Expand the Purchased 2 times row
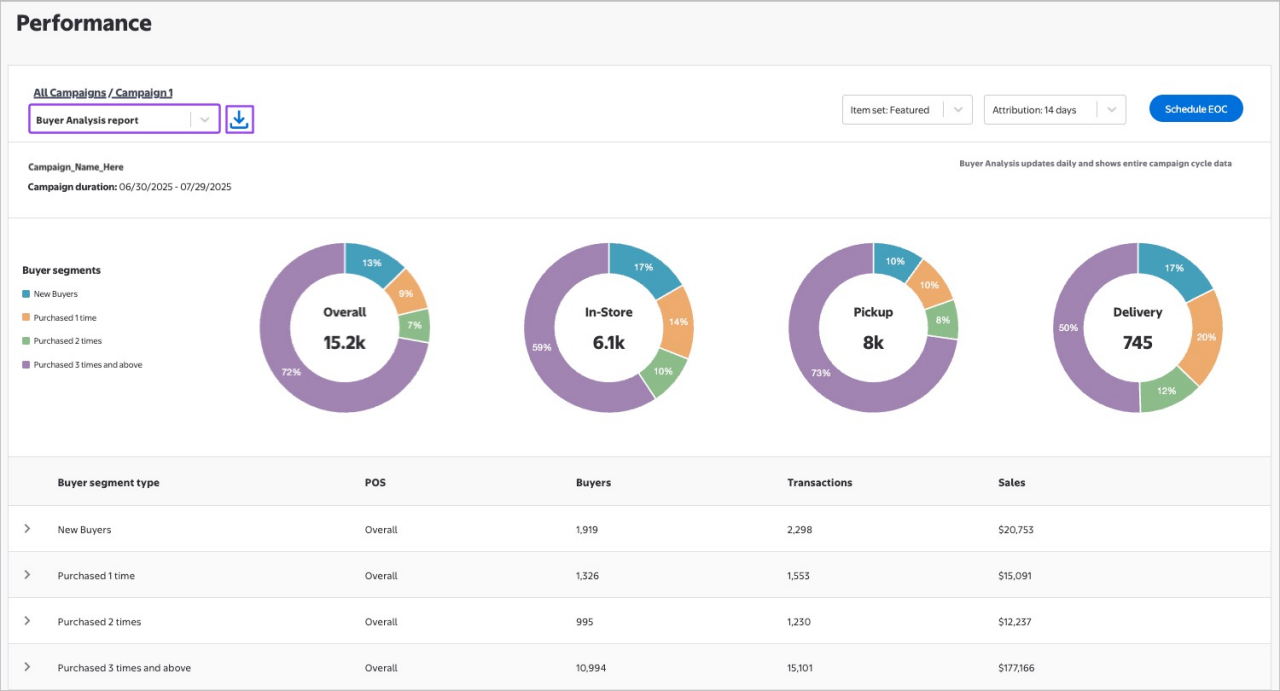 (28, 621)
